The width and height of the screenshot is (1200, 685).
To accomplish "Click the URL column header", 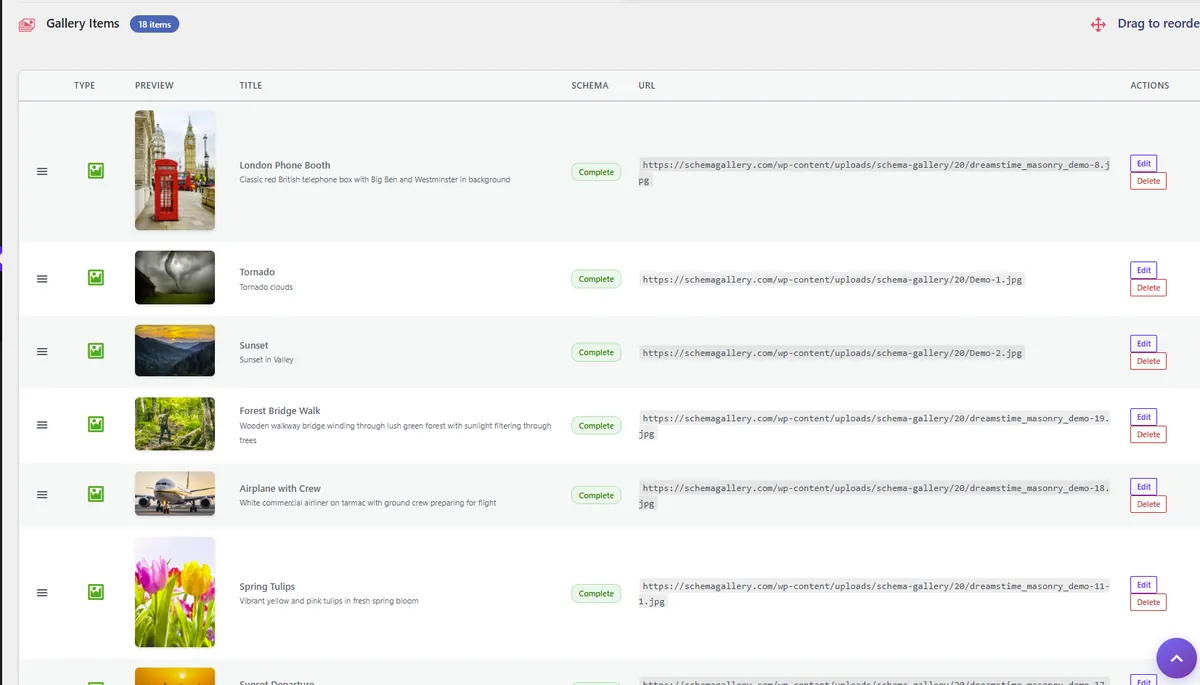I will [x=647, y=86].
